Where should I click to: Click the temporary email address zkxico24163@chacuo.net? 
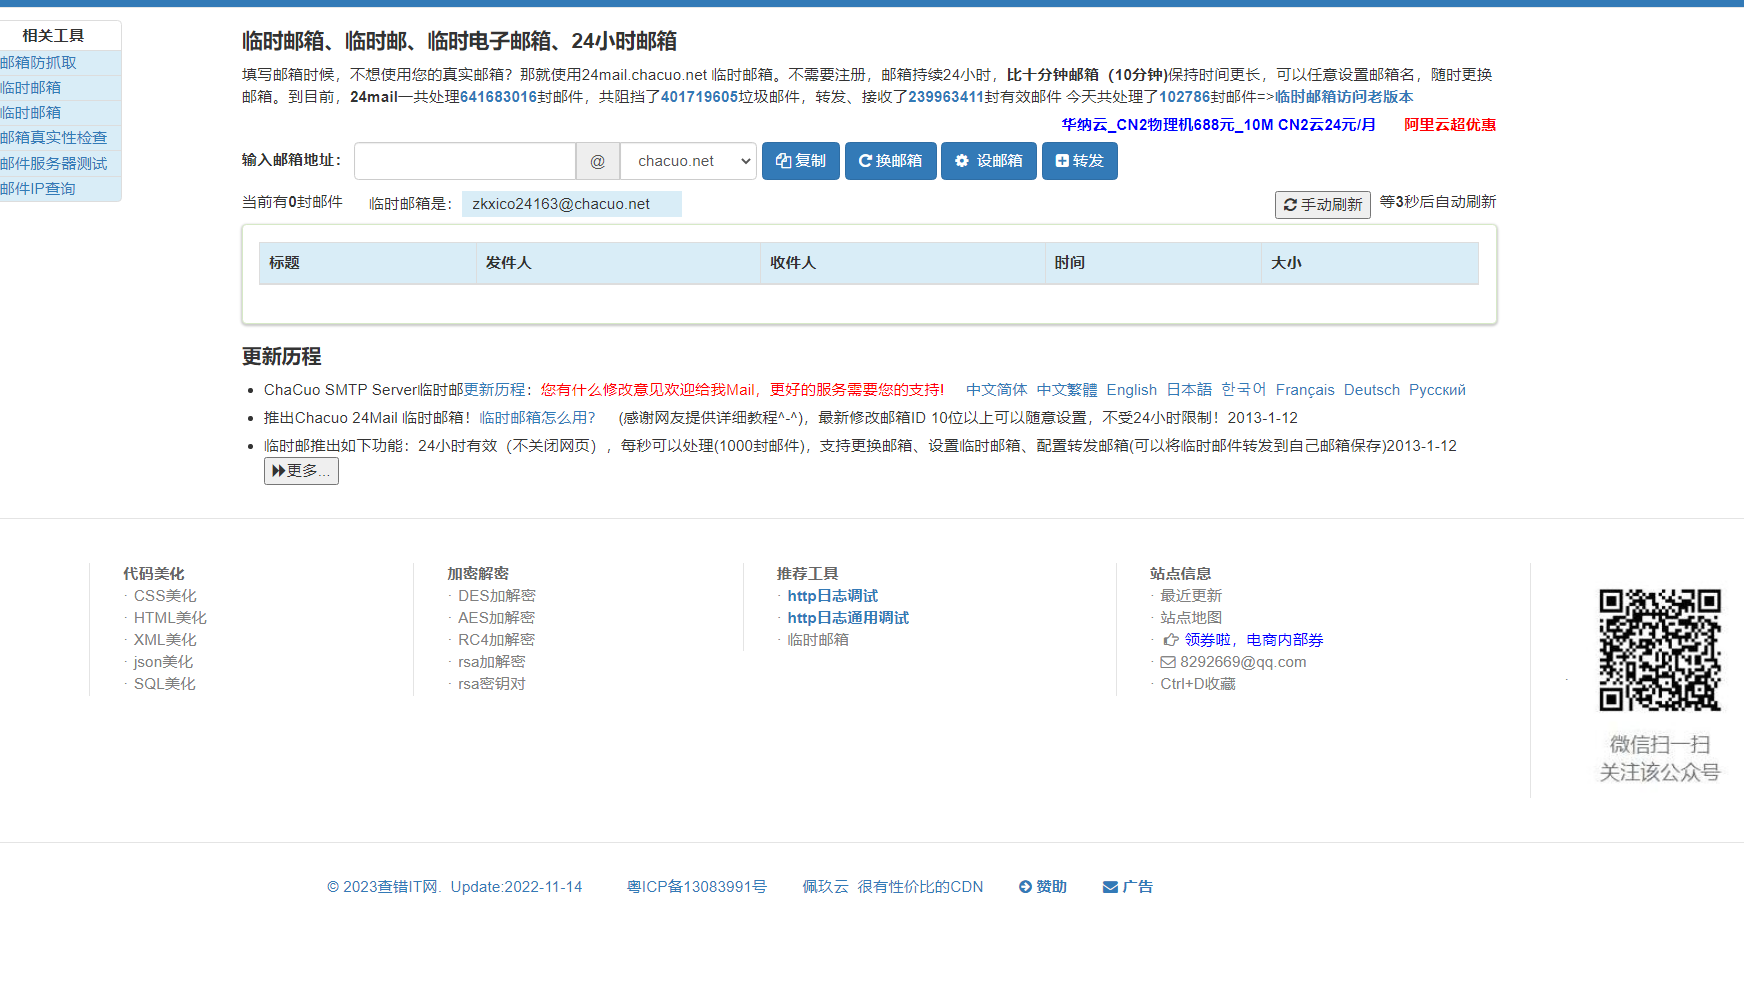click(561, 204)
